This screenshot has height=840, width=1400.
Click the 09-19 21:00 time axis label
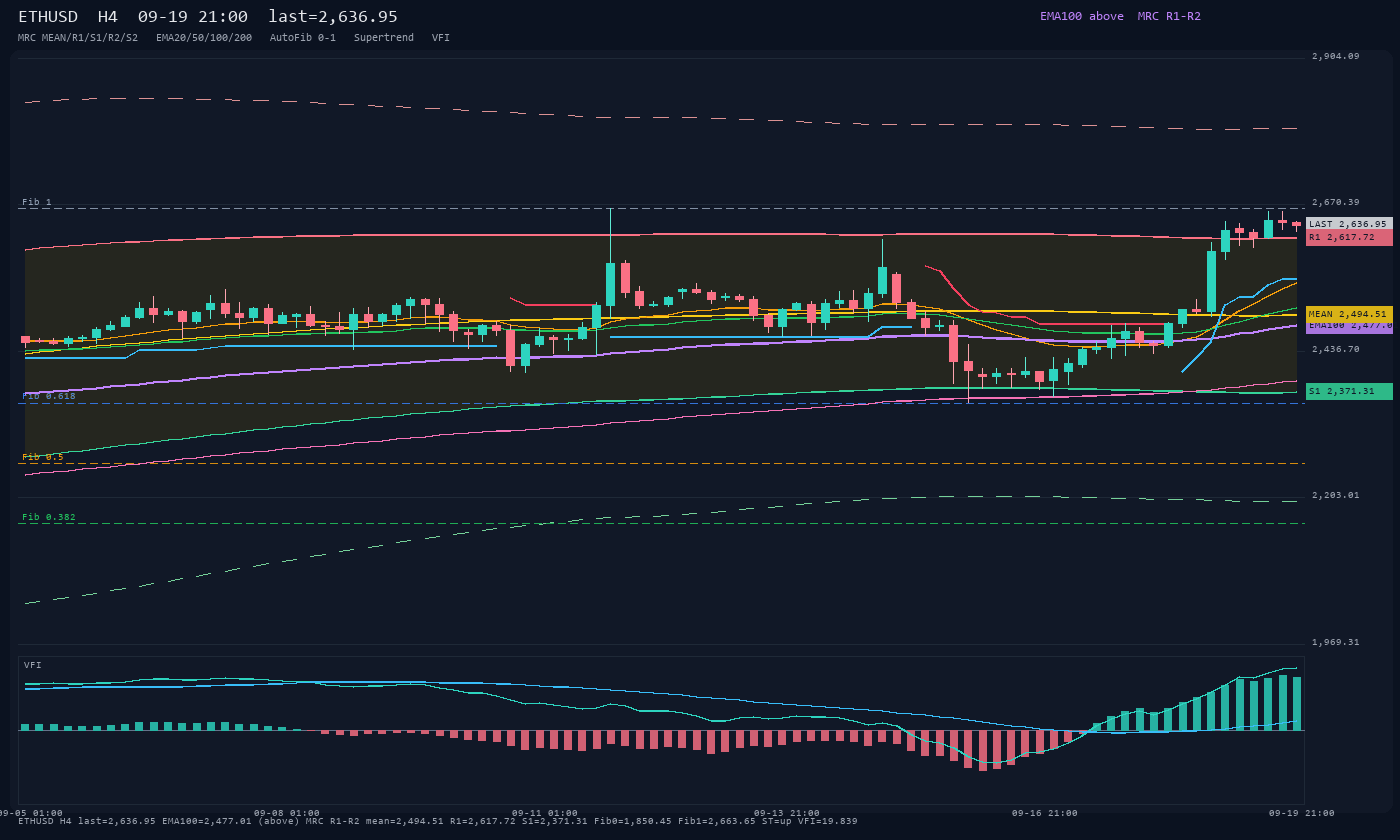1303,813
